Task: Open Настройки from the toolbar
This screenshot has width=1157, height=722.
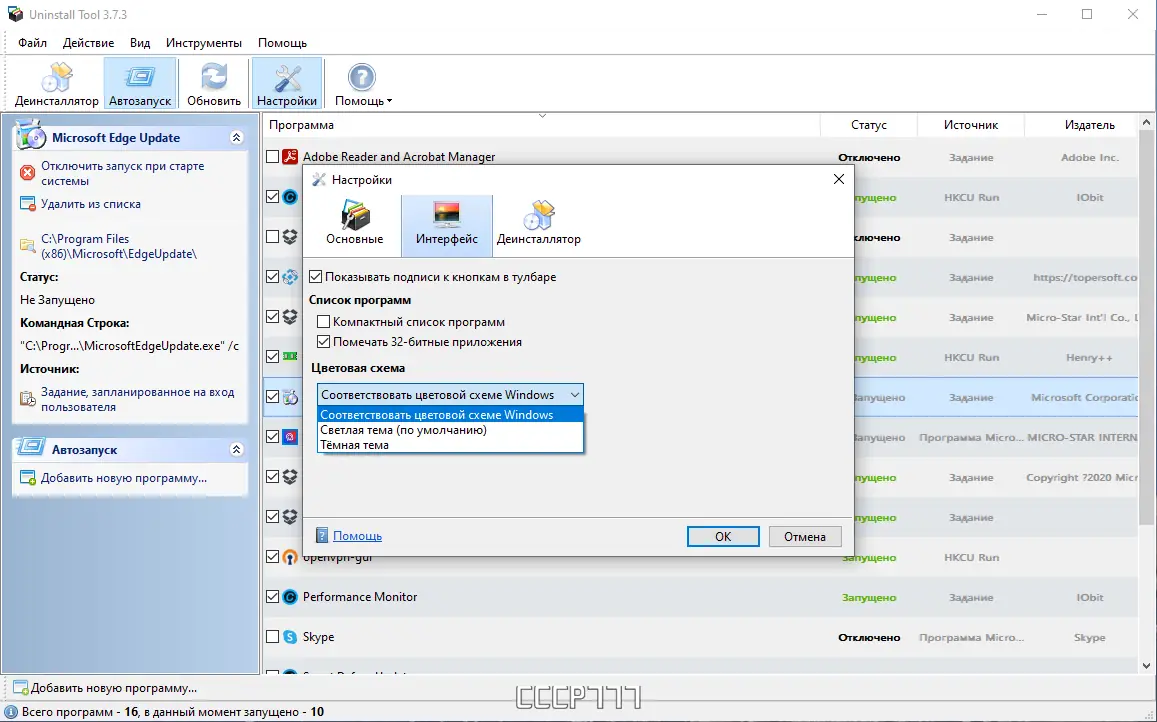Action: [287, 84]
